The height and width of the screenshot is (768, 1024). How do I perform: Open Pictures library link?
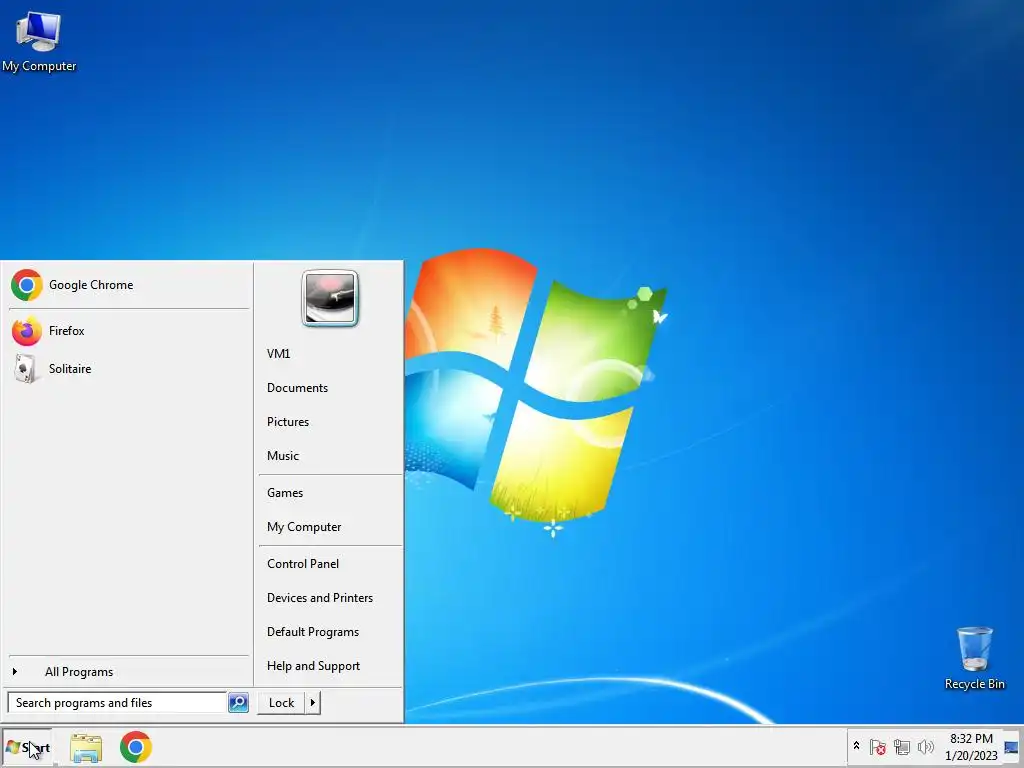pos(330,421)
